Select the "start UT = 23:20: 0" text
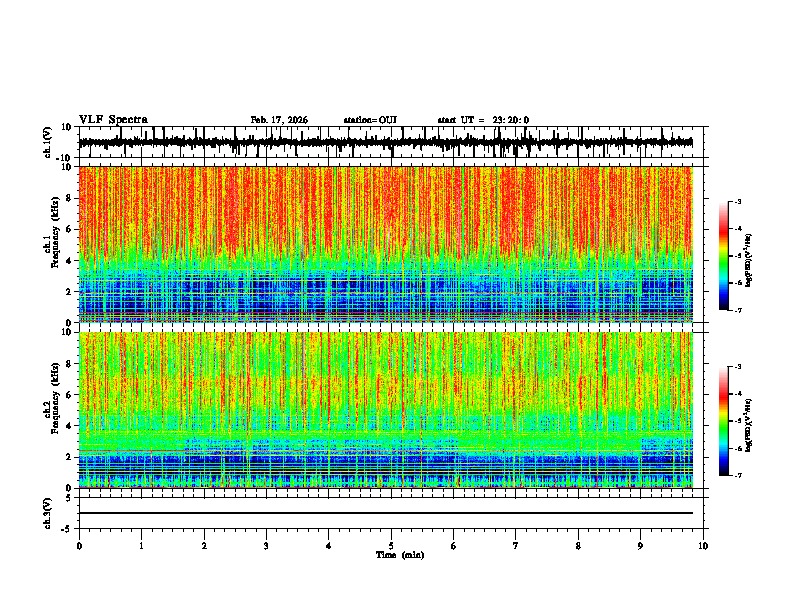Screen dimensions: 792x612 click(483, 120)
